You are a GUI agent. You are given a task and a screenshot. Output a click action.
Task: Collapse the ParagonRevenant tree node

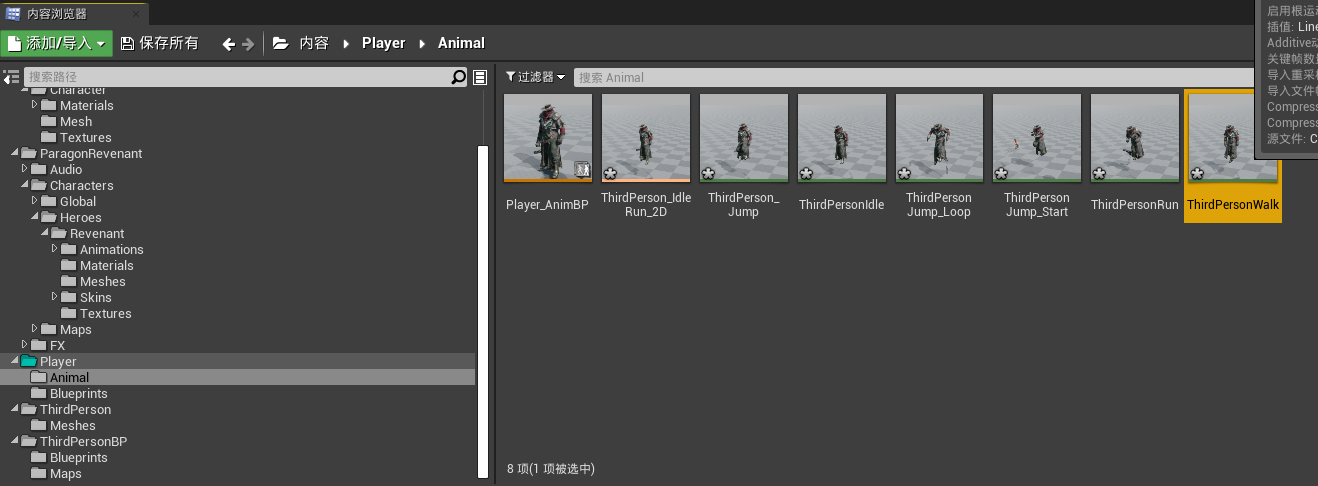tap(14, 154)
